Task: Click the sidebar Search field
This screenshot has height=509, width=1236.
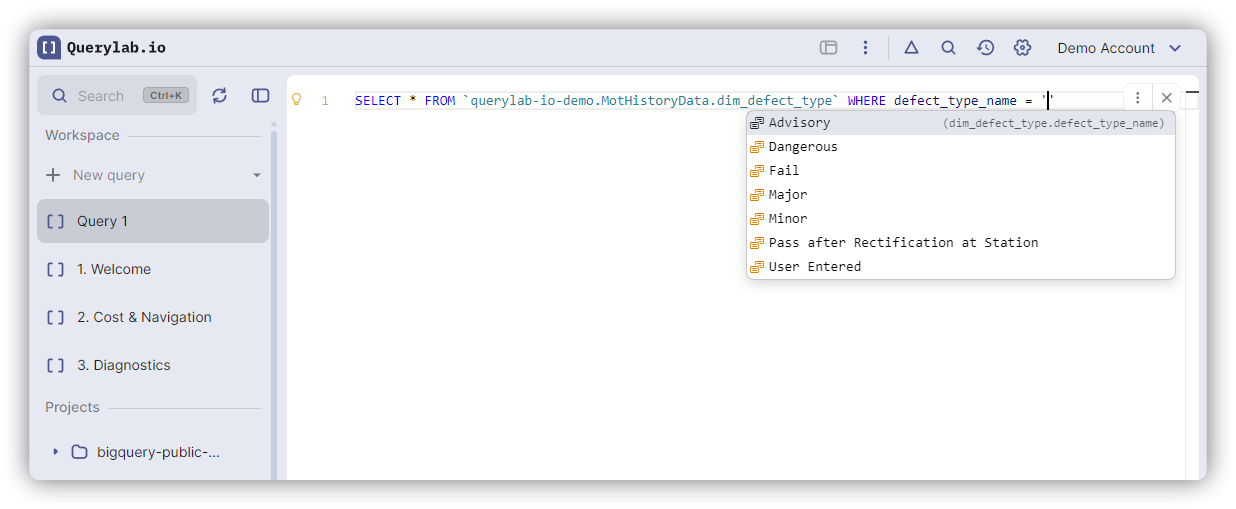Action: pos(117,96)
